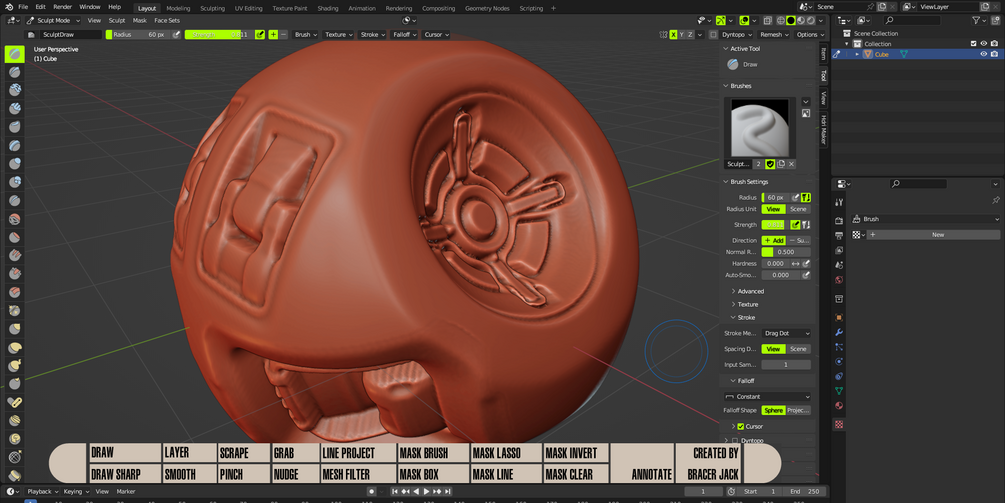This screenshot has width=1005, height=503.
Task: Open the Modifiers wrench properties tab
Action: 839,333
